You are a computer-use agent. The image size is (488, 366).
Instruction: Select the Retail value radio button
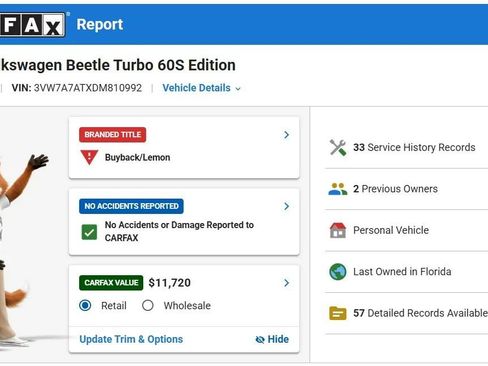pyautogui.click(x=85, y=305)
